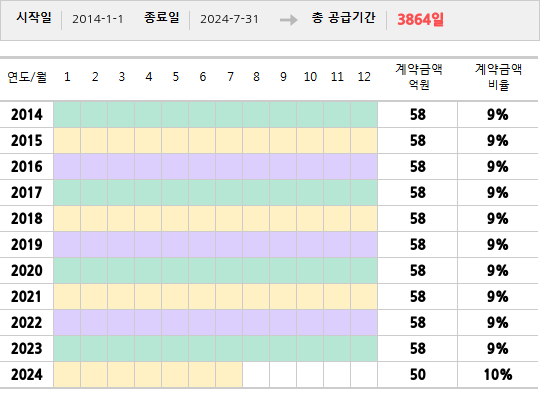Click the 계약금액 비율 column header
The height and width of the screenshot is (394, 550).
498,77
